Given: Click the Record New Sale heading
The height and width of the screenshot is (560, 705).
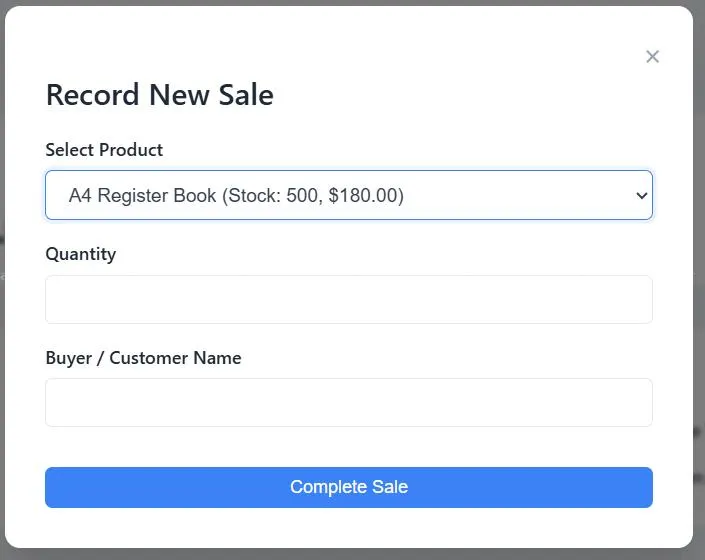Looking at the screenshot, I should point(160,95).
